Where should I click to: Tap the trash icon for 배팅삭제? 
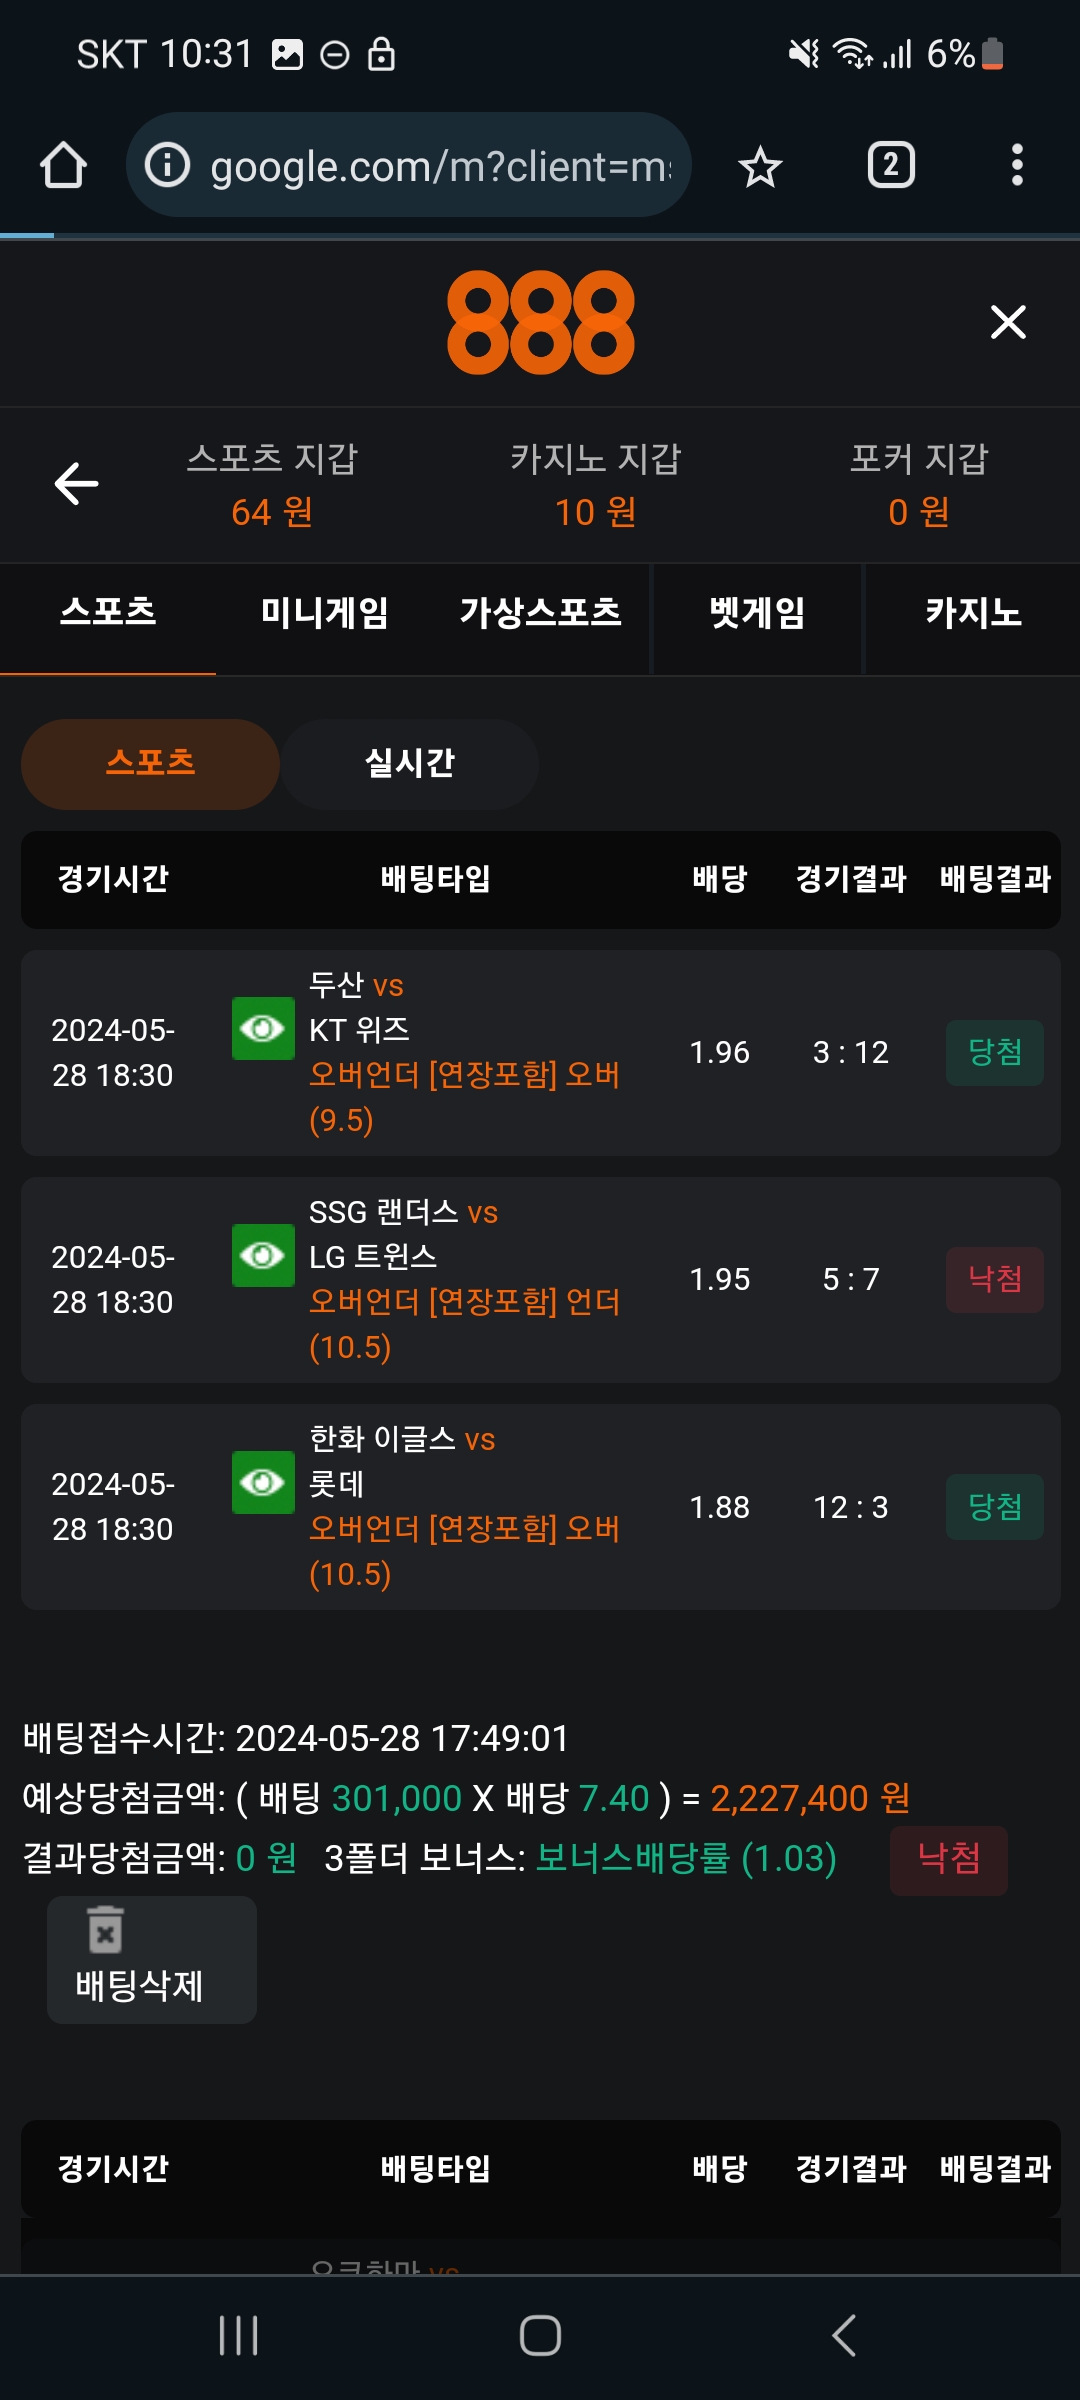click(x=106, y=1930)
